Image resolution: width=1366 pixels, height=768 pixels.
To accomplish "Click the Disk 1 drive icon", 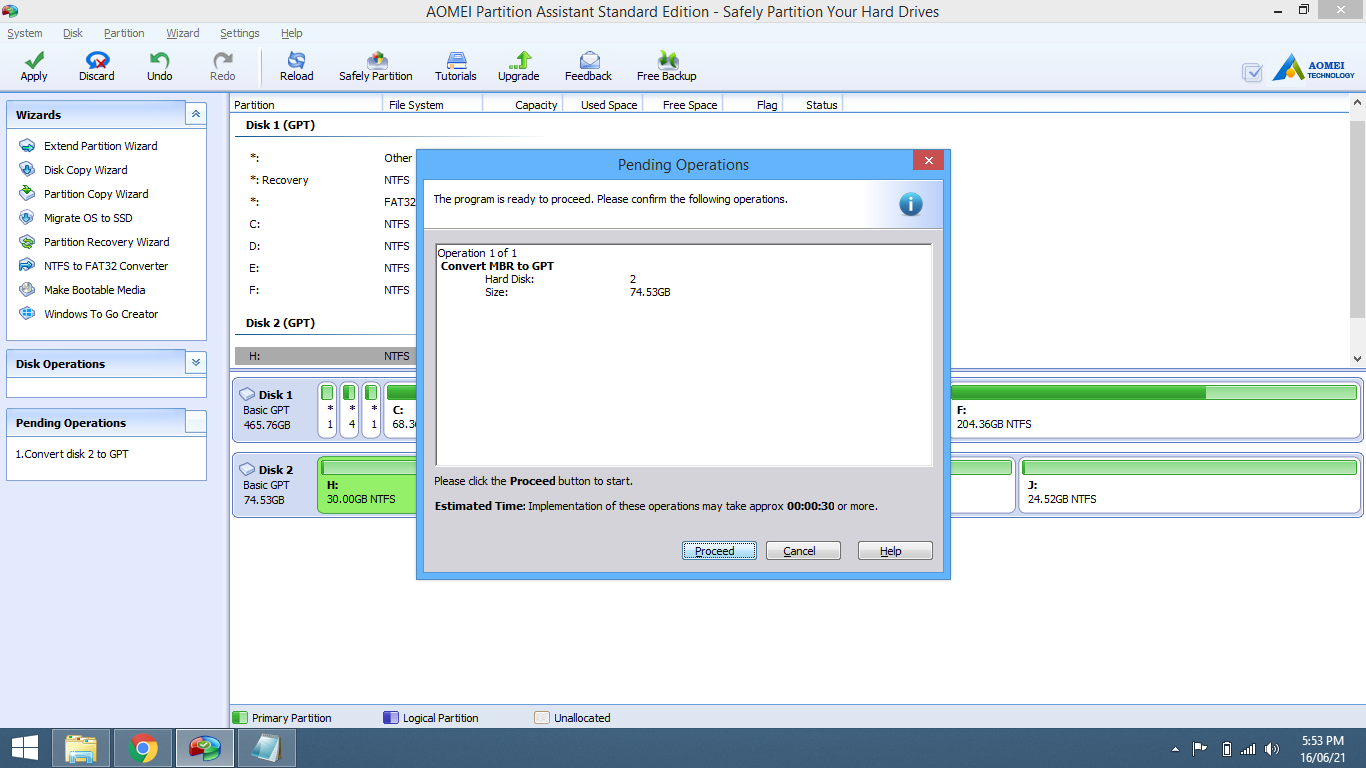I will pyautogui.click(x=247, y=394).
